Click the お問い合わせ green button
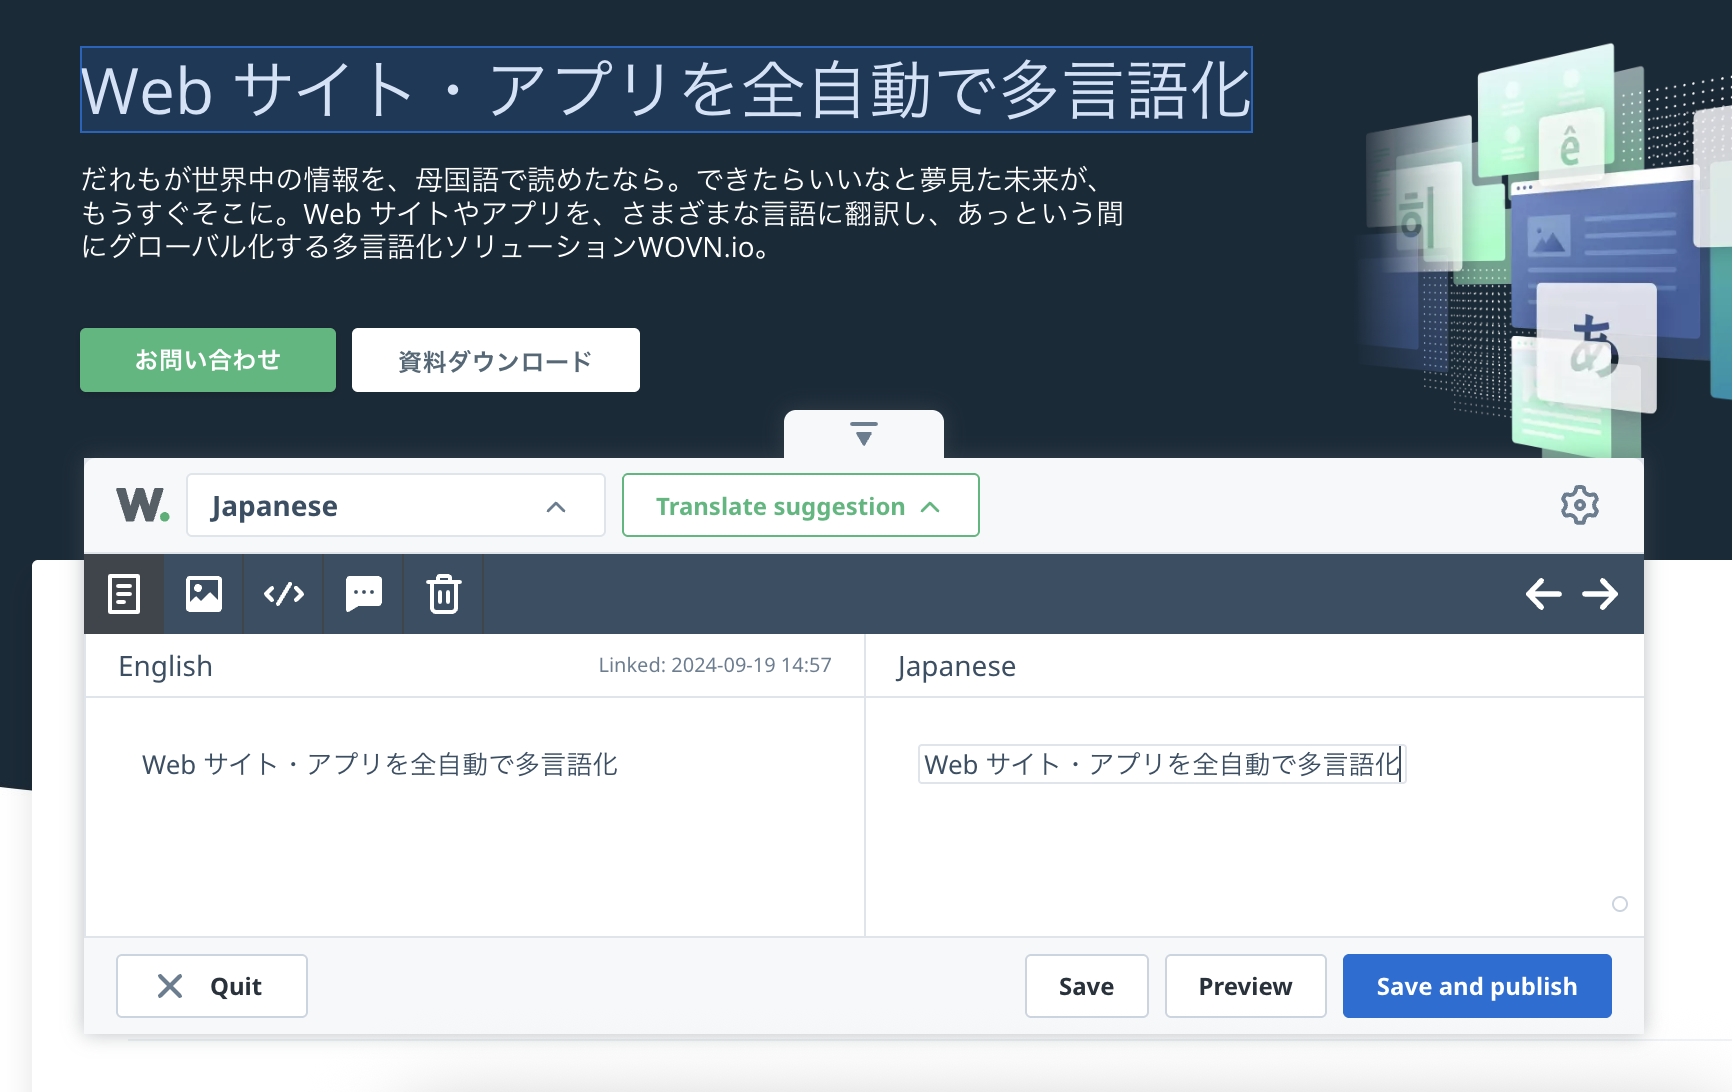This screenshot has height=1092, width=1732. [208, 360]
